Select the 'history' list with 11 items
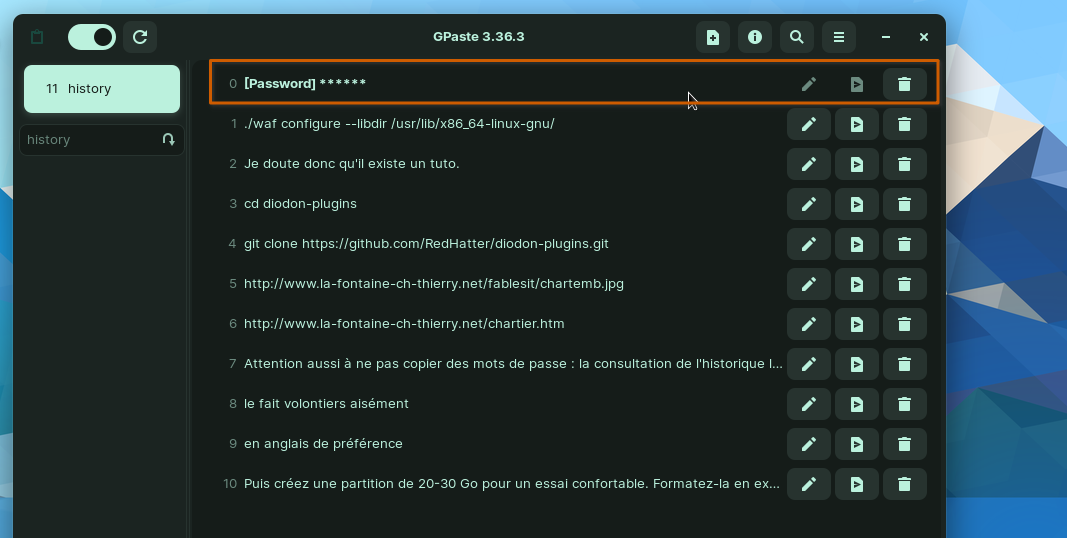 point(102,89)
